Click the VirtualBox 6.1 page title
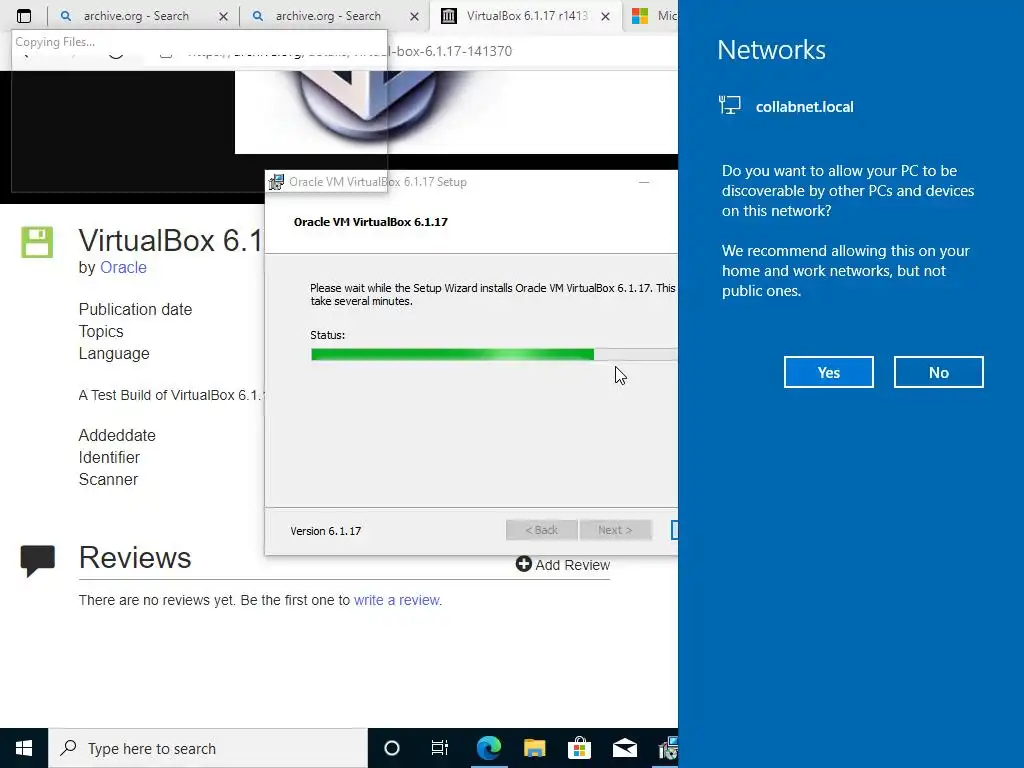 tap(170, 240)
